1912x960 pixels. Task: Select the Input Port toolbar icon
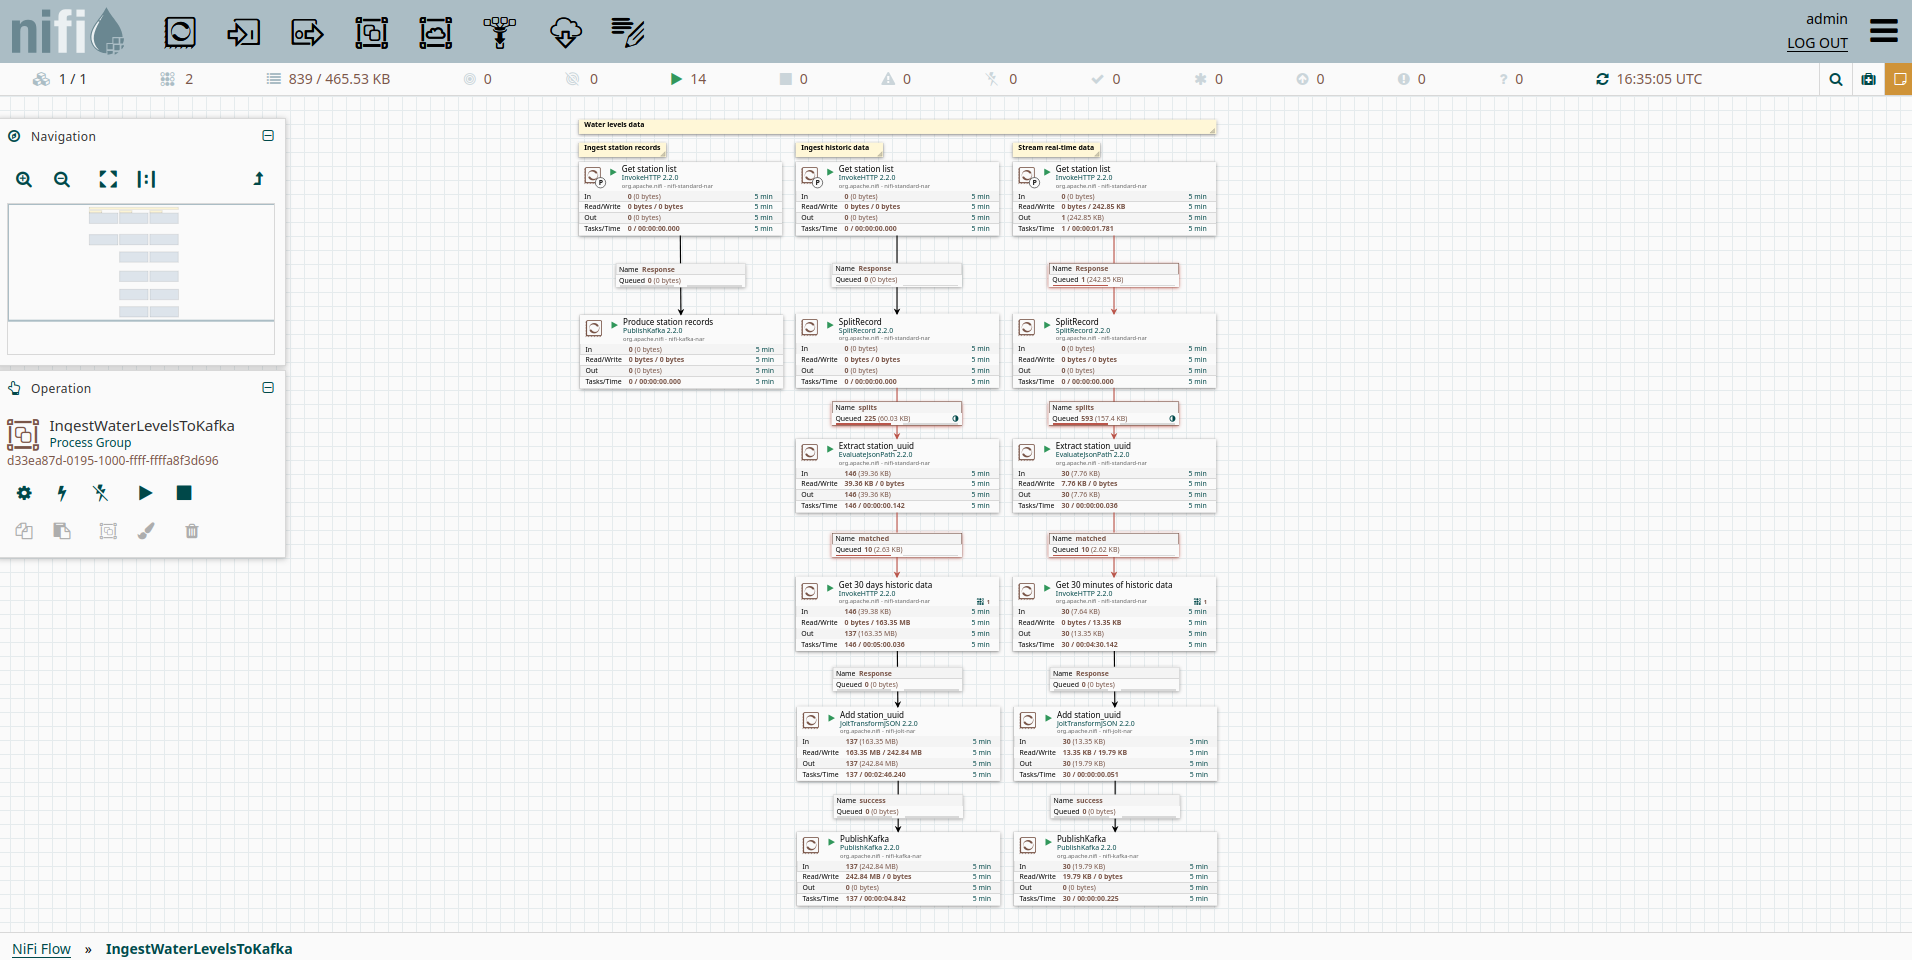(243, 33)
